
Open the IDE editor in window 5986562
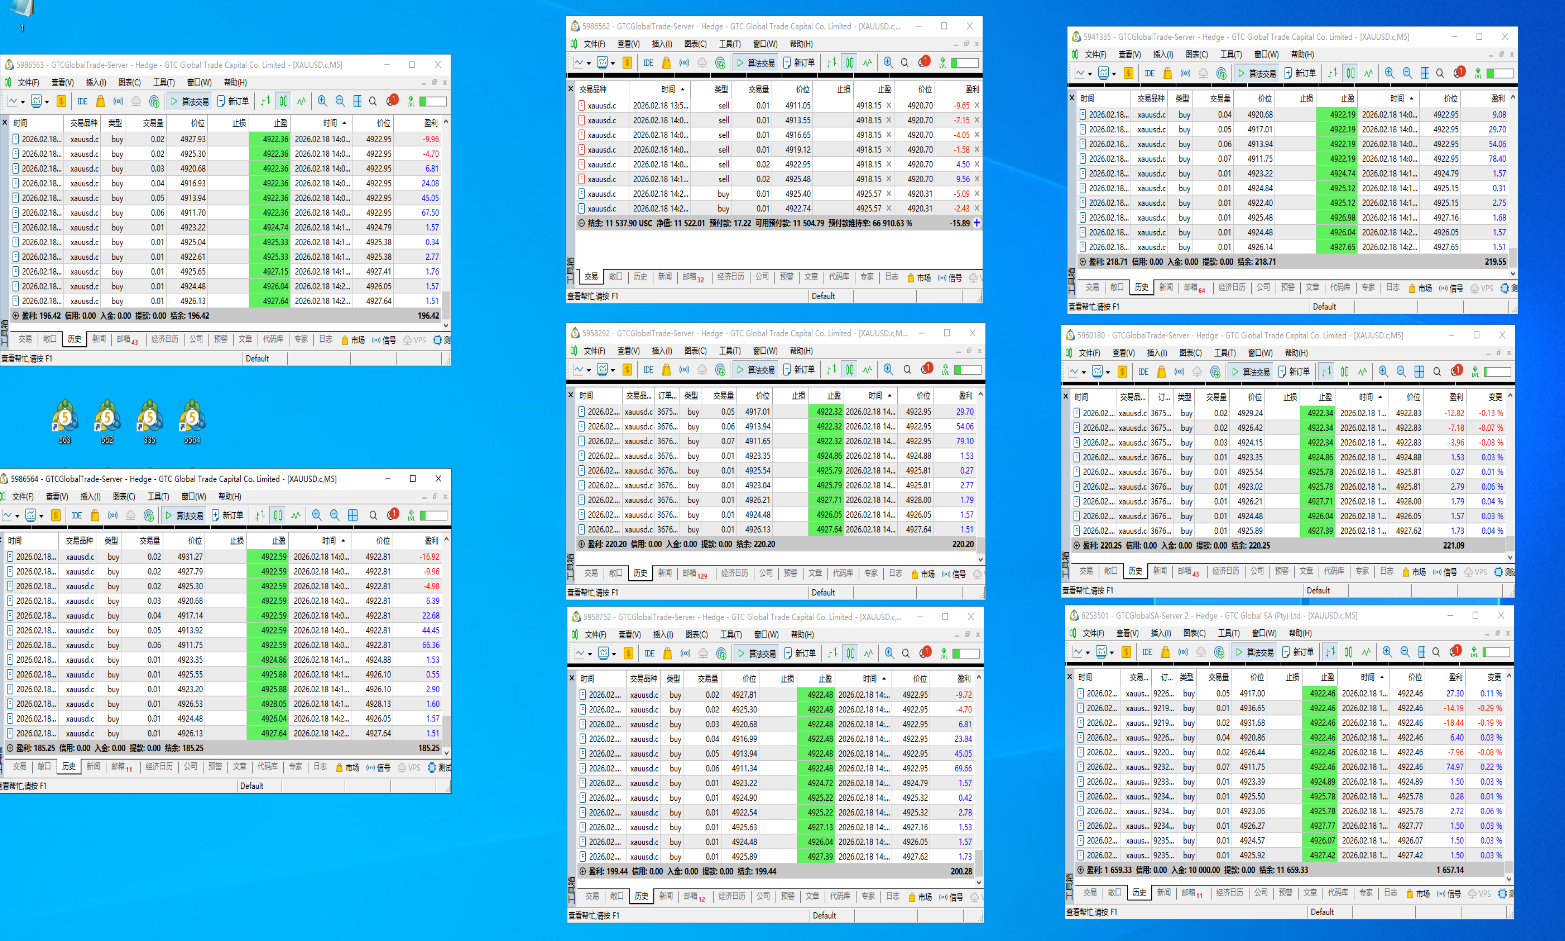(648, 62)
